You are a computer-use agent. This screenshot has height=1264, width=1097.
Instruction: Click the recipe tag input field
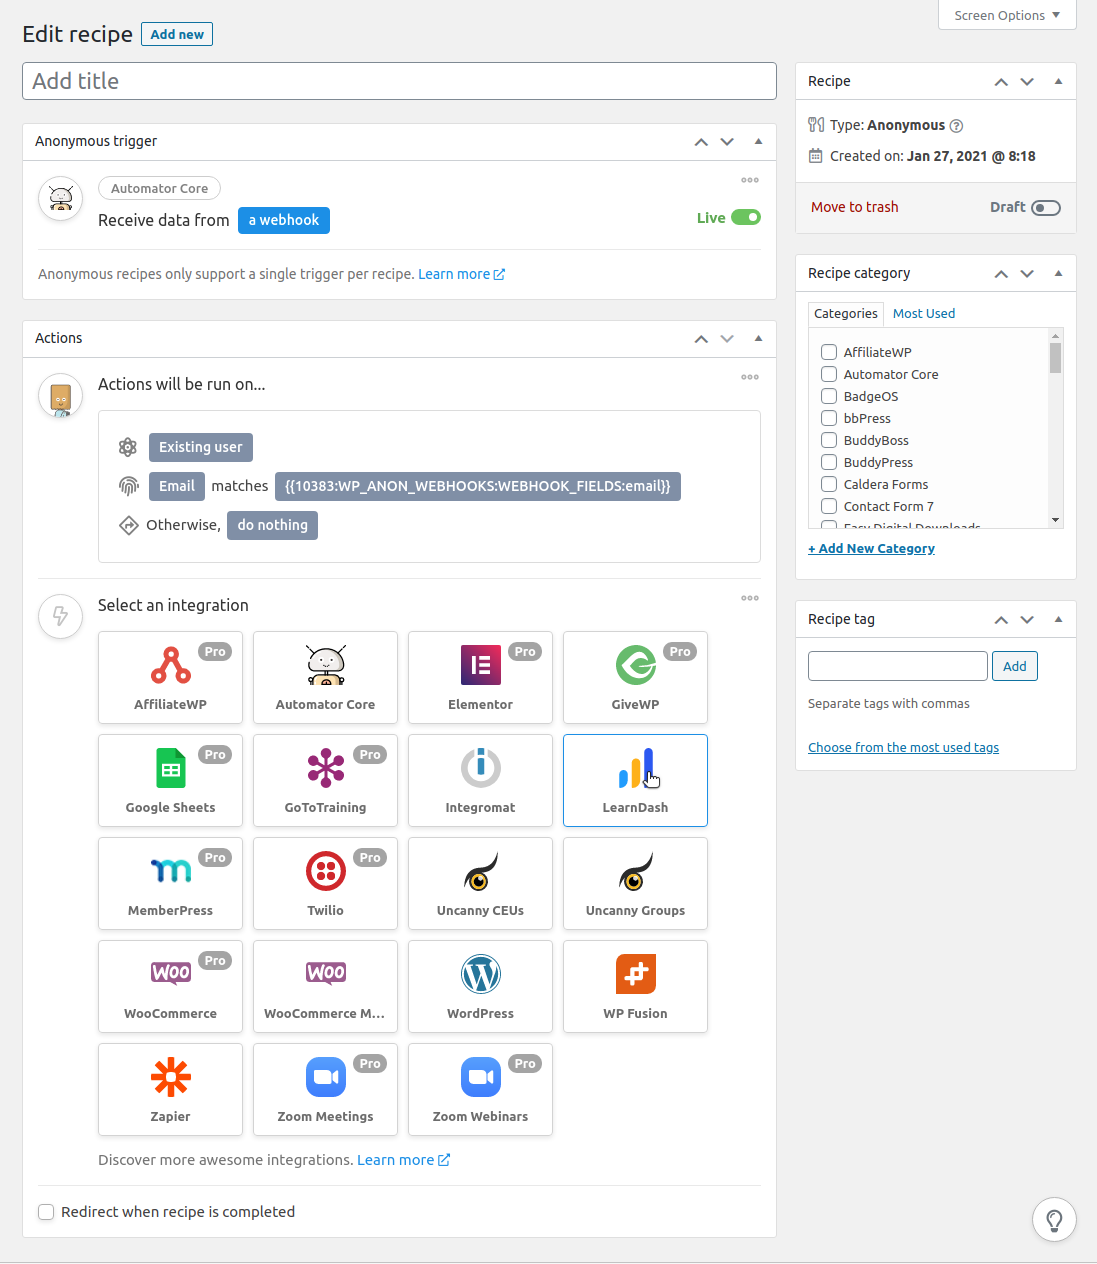tap(898, 666)
